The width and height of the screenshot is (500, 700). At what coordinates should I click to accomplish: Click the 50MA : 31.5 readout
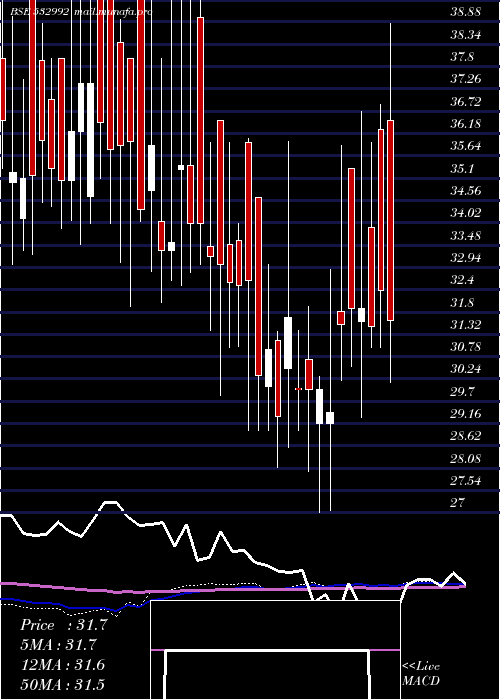63,685
